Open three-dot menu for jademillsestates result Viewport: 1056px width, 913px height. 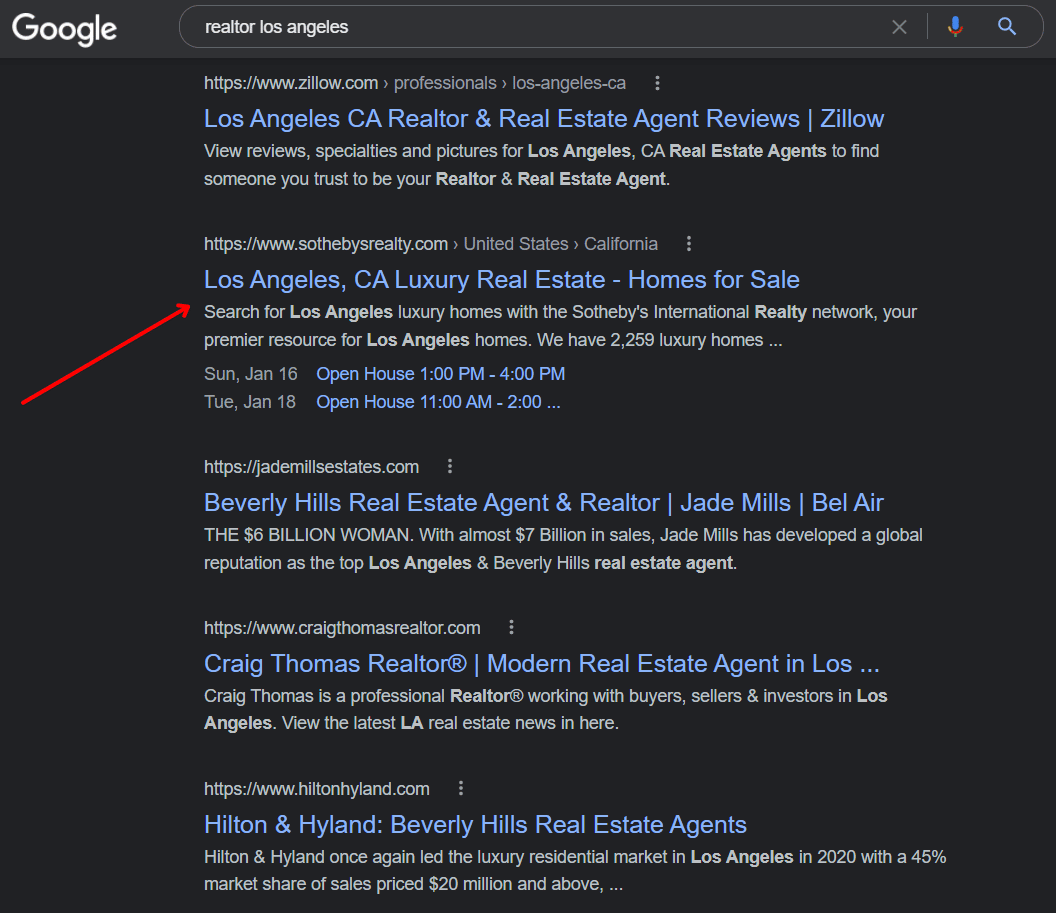point(450,466)
